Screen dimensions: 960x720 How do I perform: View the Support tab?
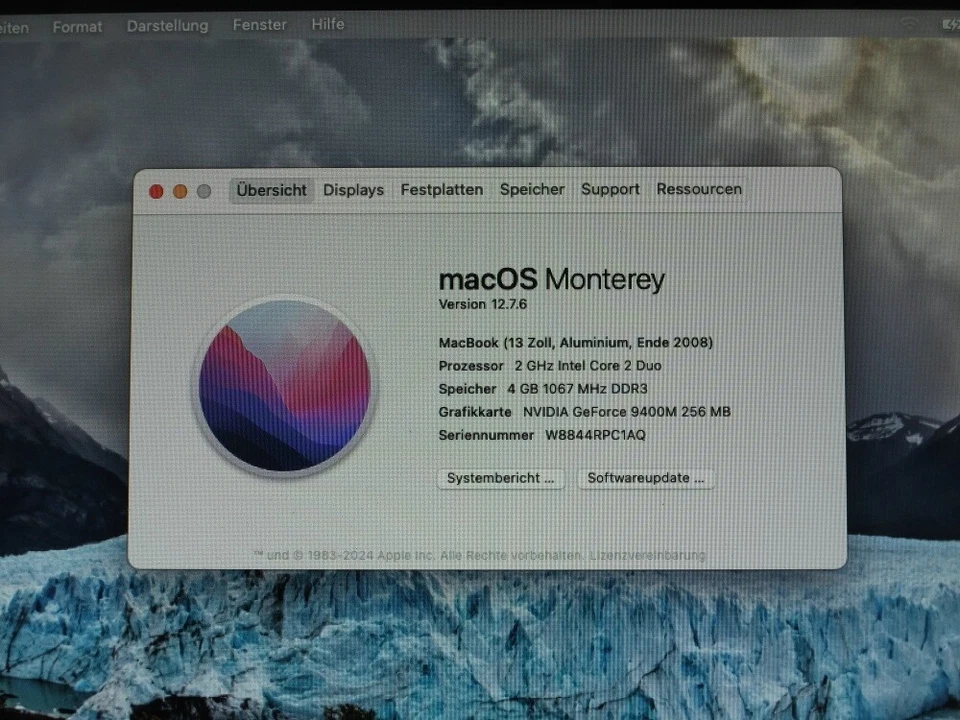(610, 190)
